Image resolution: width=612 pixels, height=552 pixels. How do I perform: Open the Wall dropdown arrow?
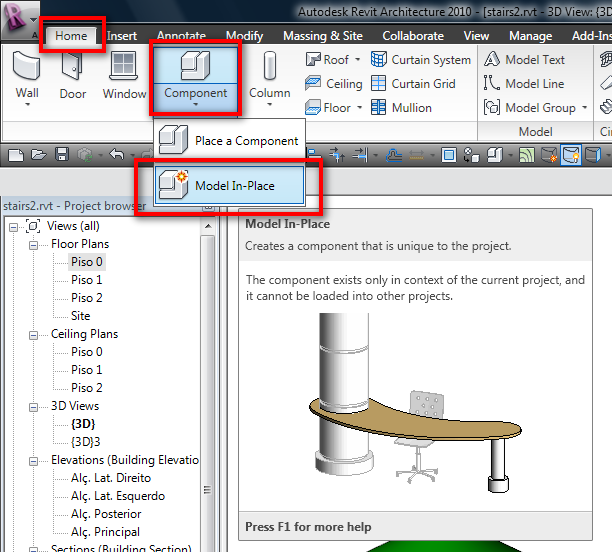click(27, 105)
